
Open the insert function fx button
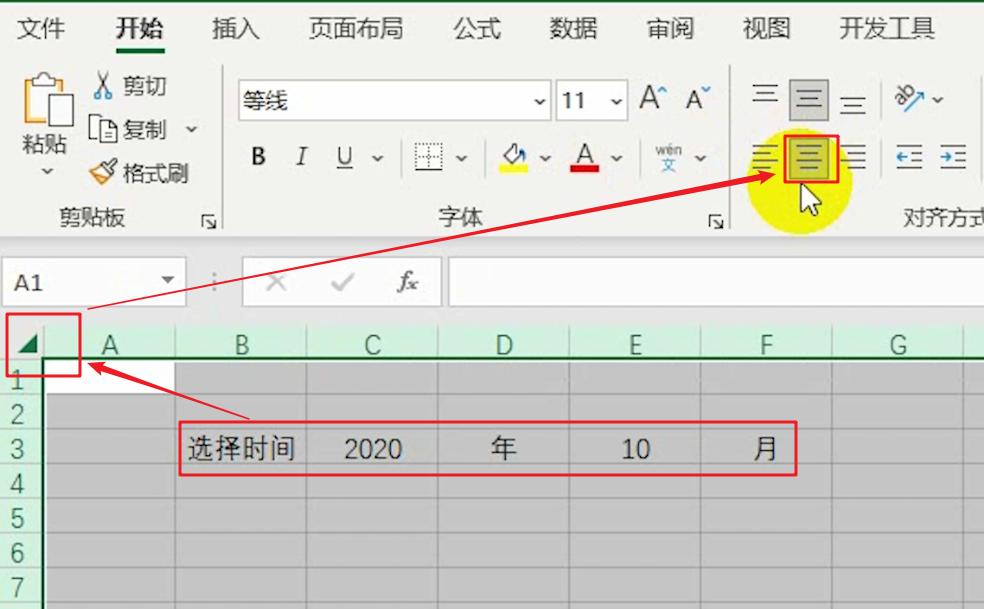tap(406, 281)
